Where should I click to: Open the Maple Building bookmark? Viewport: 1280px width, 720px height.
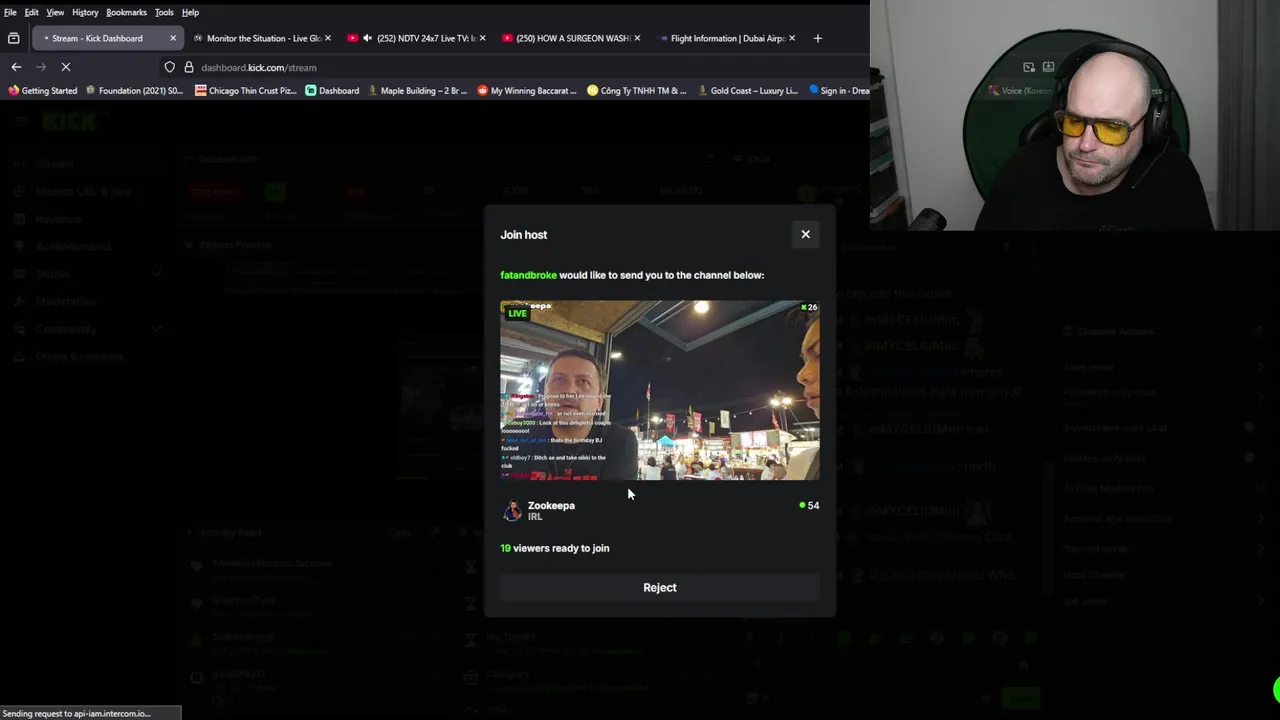tap(417, 90)
